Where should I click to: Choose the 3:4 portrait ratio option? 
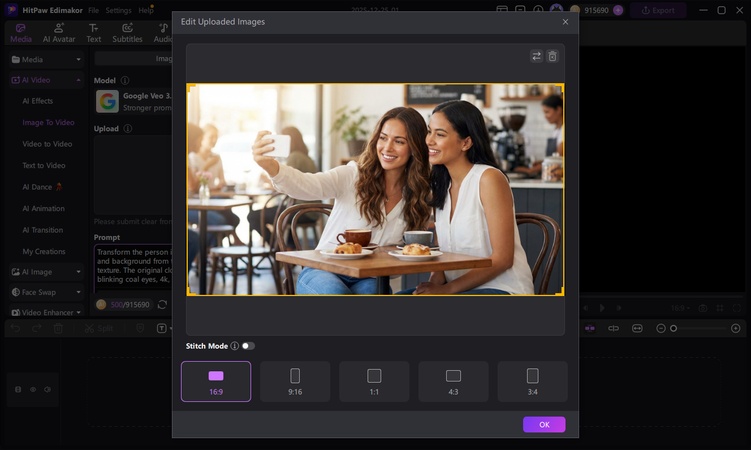[x=532, y=381]
